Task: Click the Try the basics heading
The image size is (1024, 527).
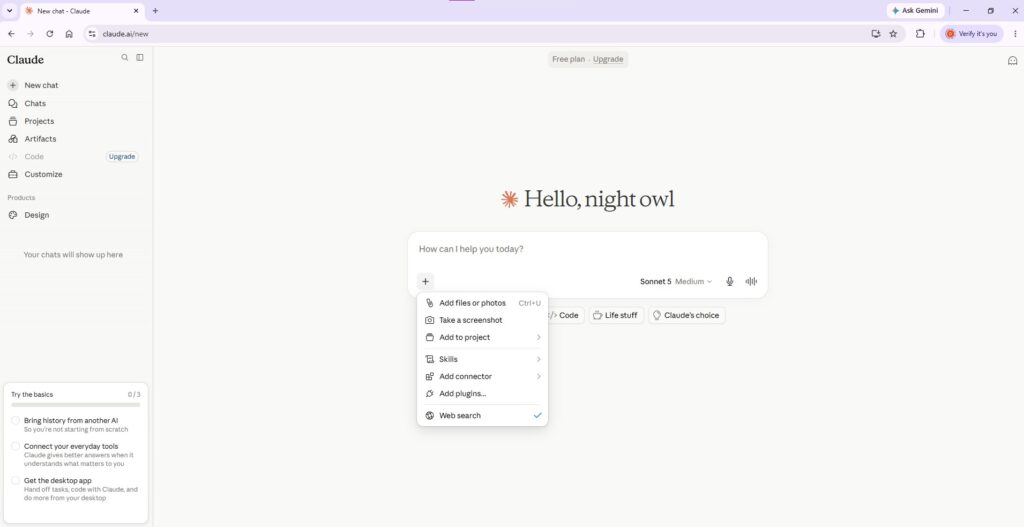Action: 32,394
